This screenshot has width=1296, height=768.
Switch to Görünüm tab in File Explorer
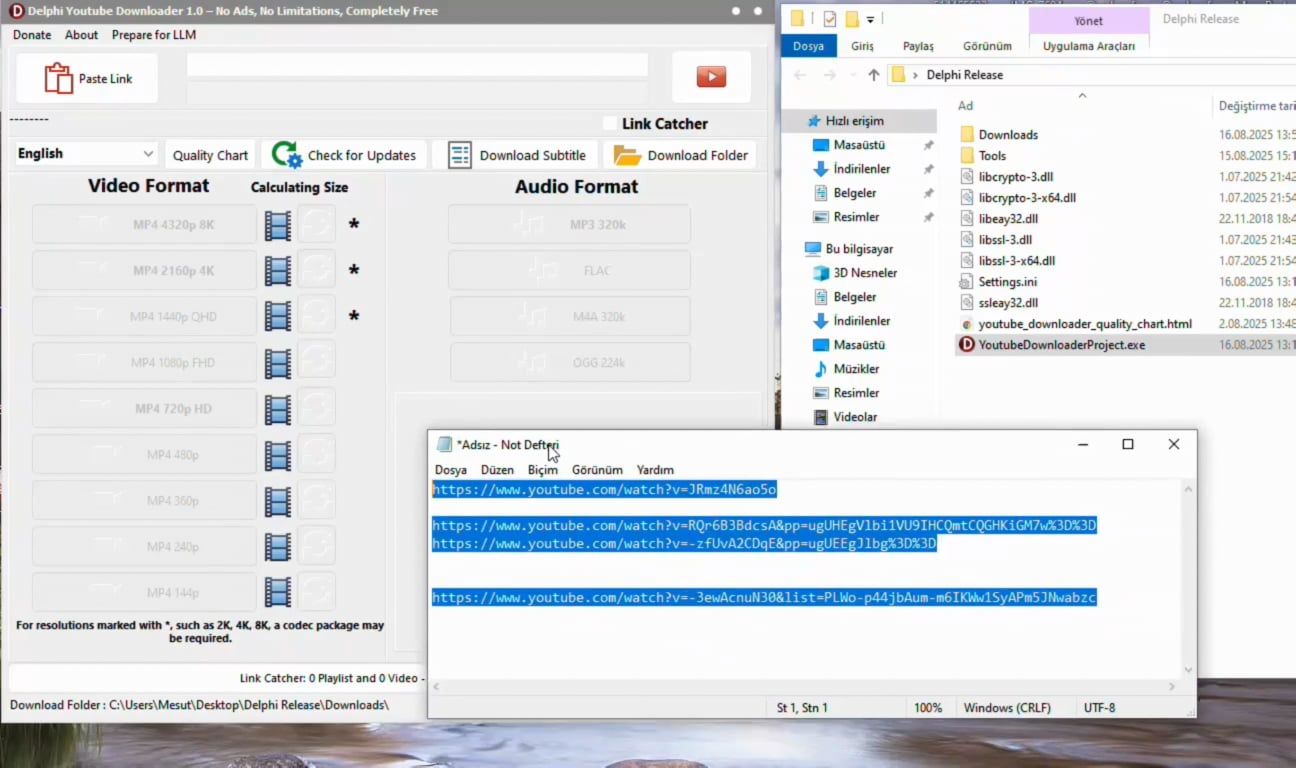tap(987, 46)
